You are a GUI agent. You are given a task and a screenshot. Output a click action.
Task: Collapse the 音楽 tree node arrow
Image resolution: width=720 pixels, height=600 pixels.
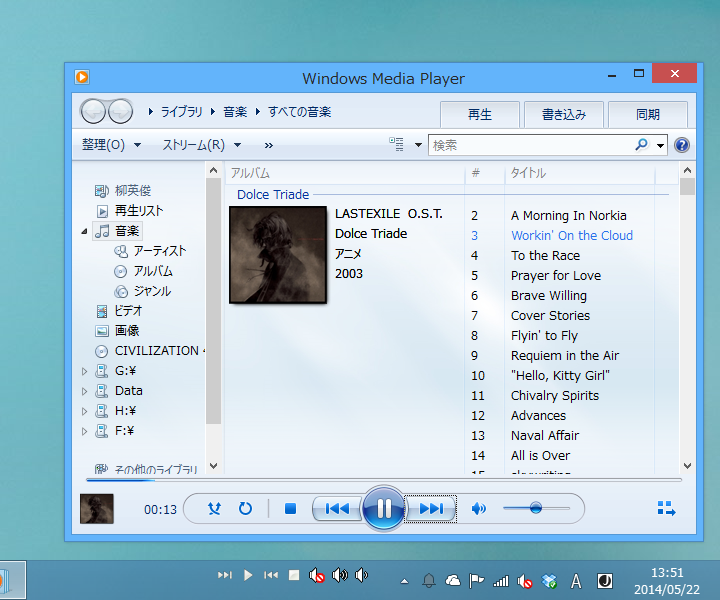pyautogui.click(x=84, y=231)
